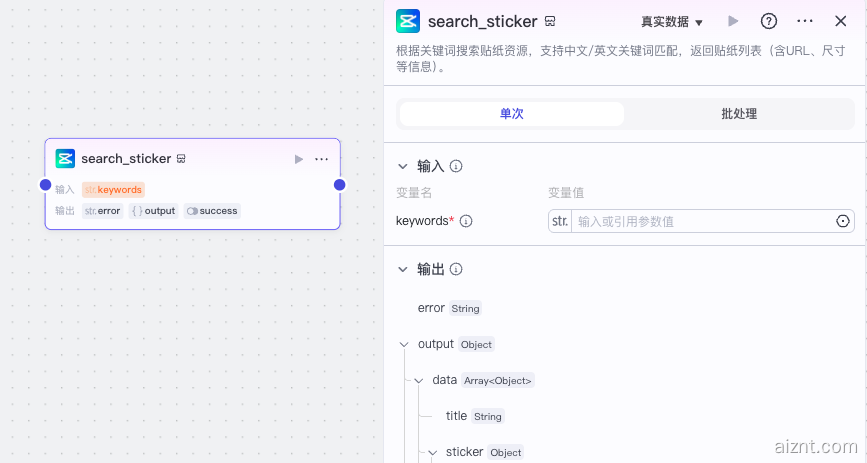This screenshot has height=463, width=867.
Task: Close the search_sticker settings panel
Action: (x=840, y=22)
